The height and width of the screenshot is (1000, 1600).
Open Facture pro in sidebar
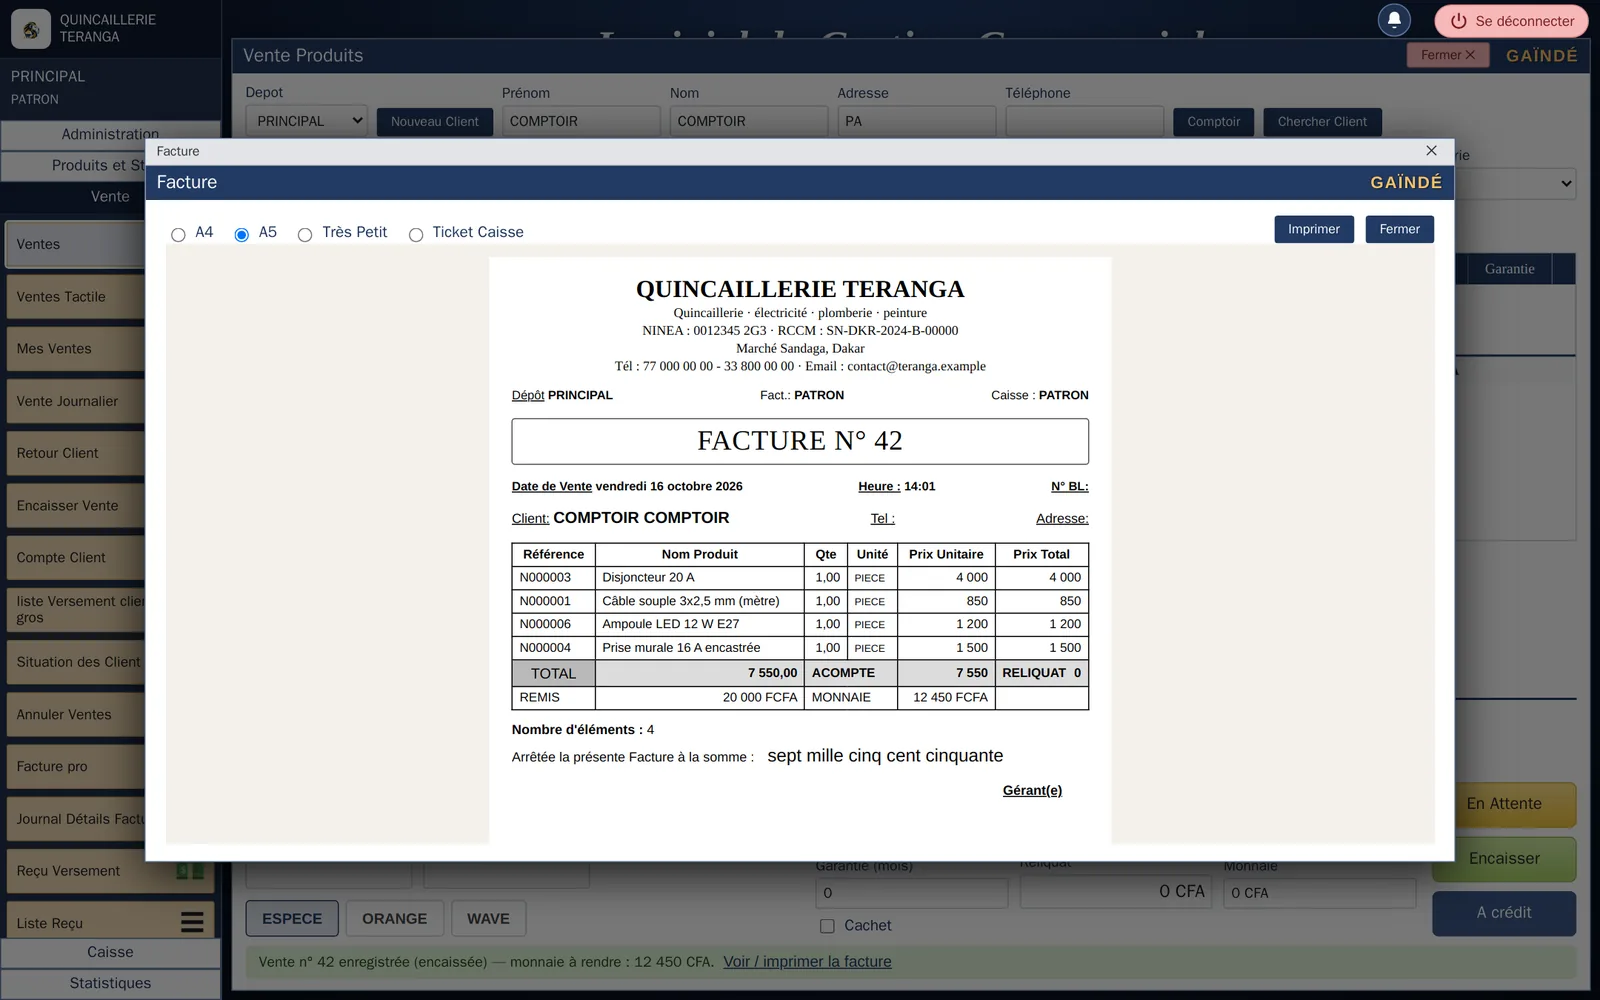tap(76, 767)
